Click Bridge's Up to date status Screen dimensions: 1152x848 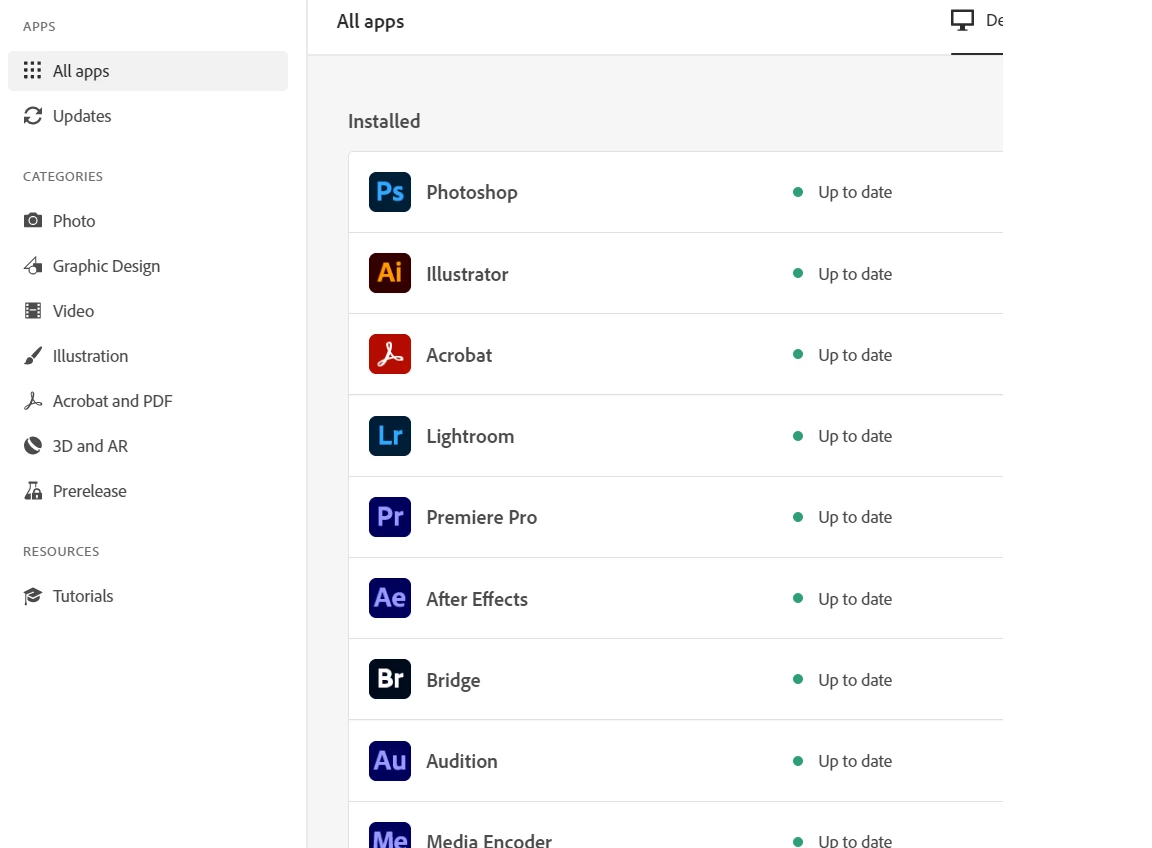pos(843,680)
